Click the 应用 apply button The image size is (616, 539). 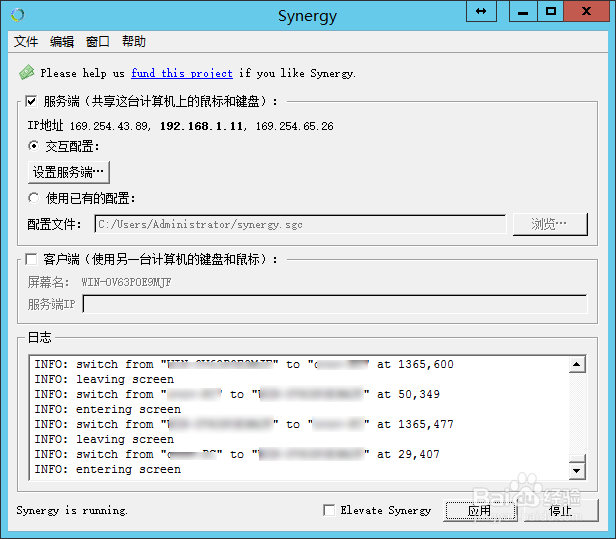[x=479, y=510]
